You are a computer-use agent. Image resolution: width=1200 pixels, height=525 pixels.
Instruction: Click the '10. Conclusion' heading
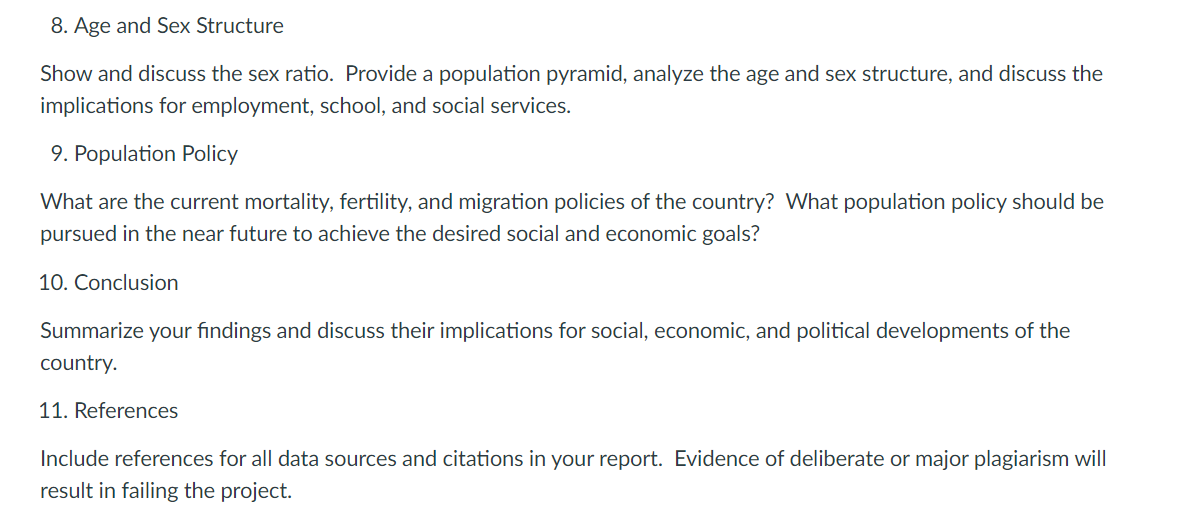109,283
